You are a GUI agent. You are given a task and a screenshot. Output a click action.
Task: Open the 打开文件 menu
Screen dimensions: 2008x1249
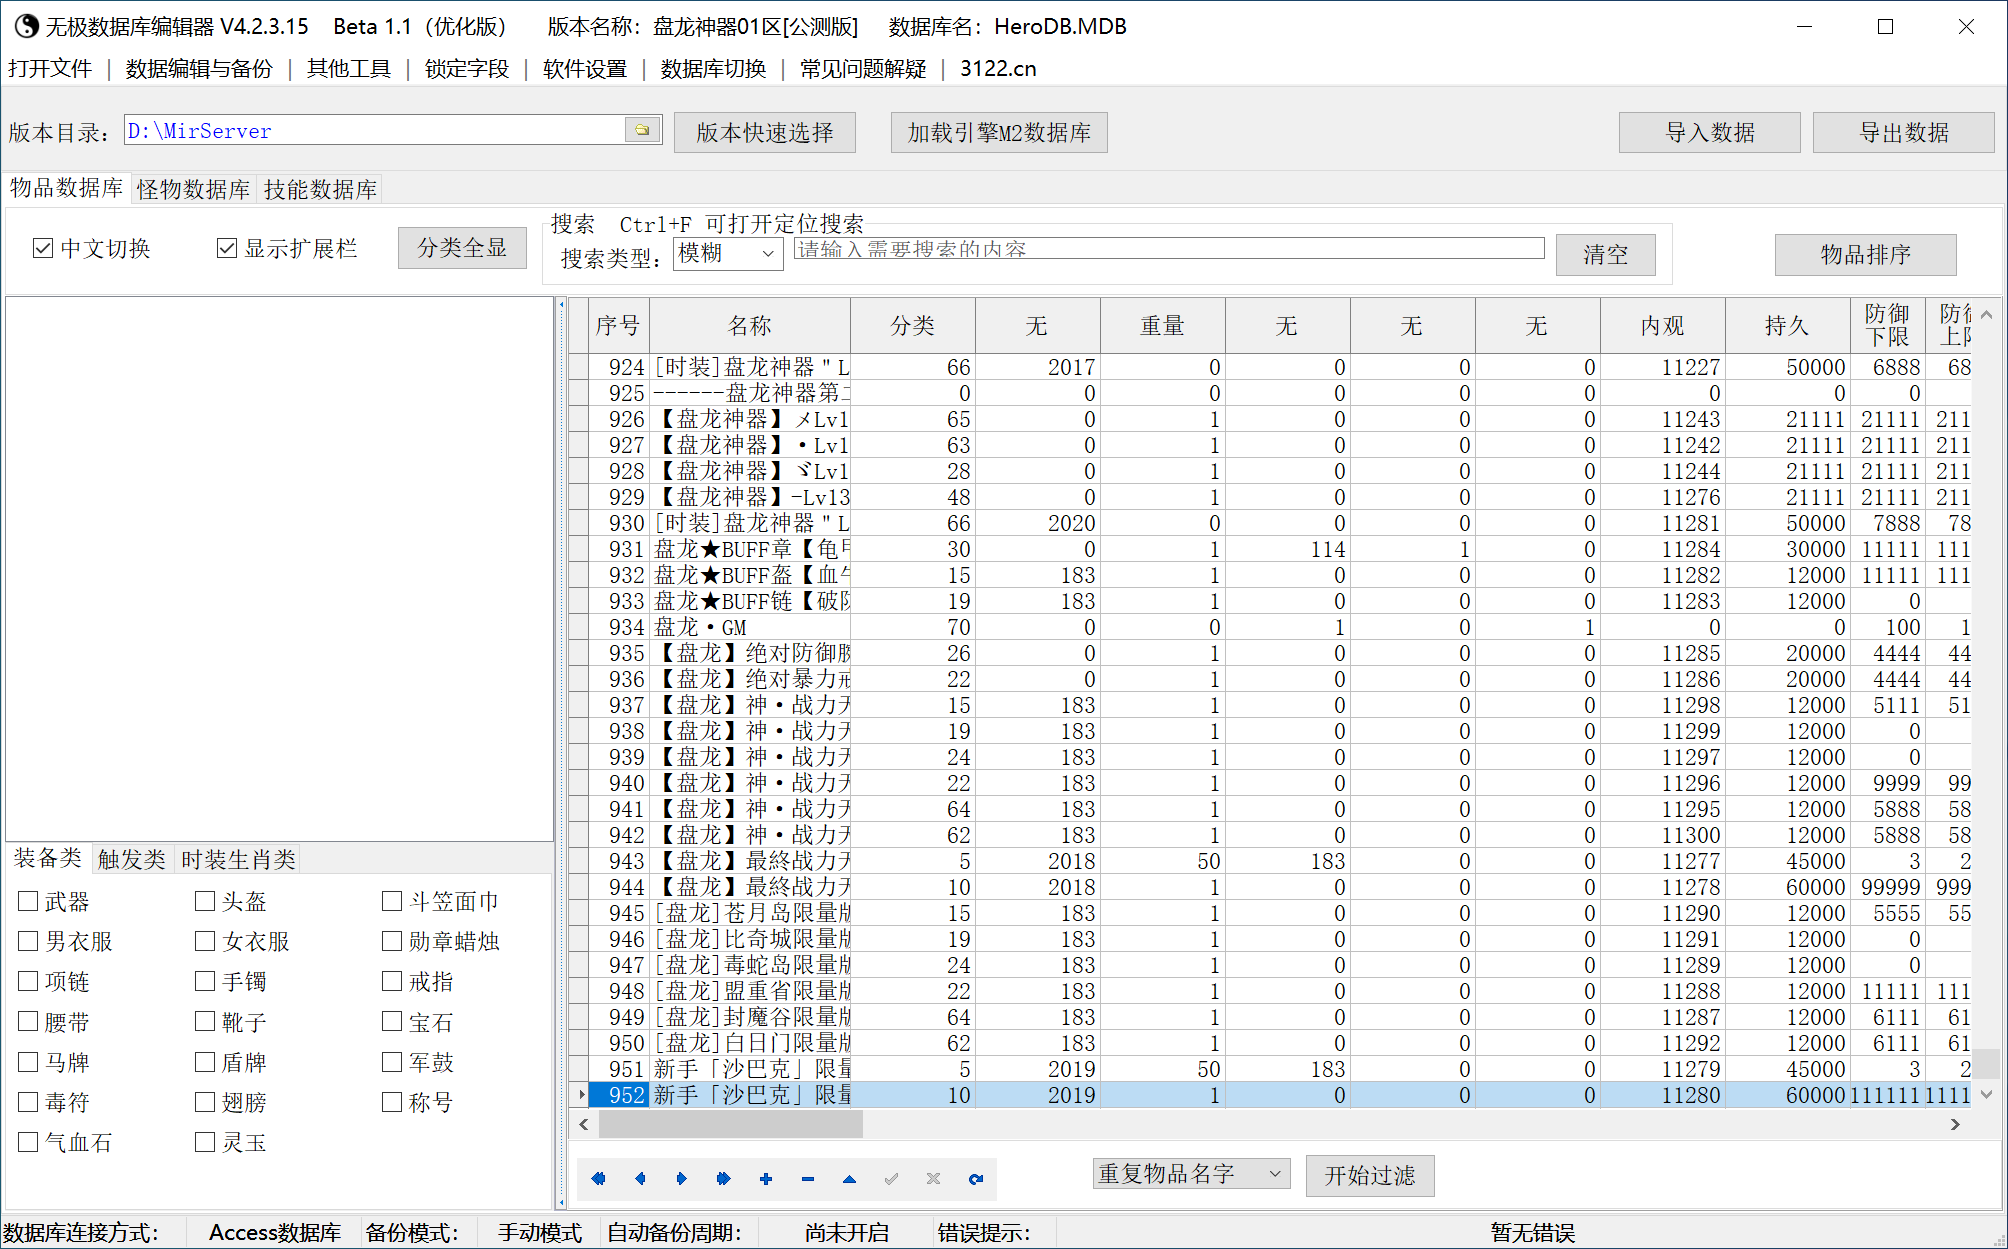(50, 69)
